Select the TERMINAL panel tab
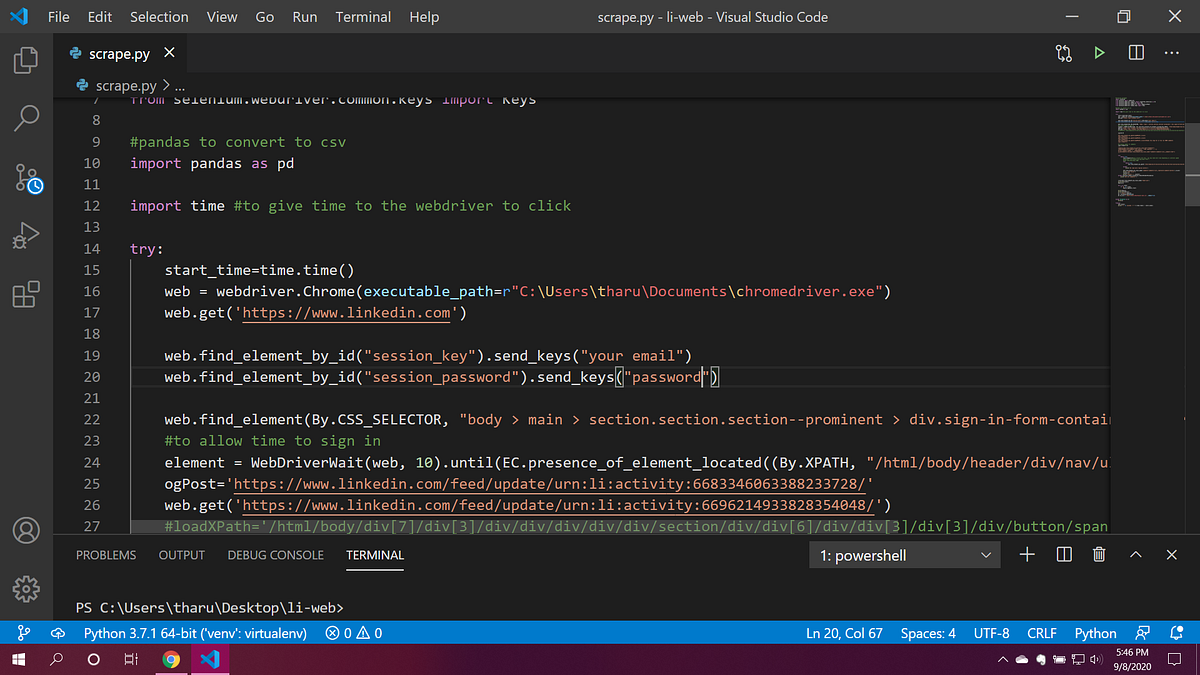 pyautogui.click(x=375, y=555)
